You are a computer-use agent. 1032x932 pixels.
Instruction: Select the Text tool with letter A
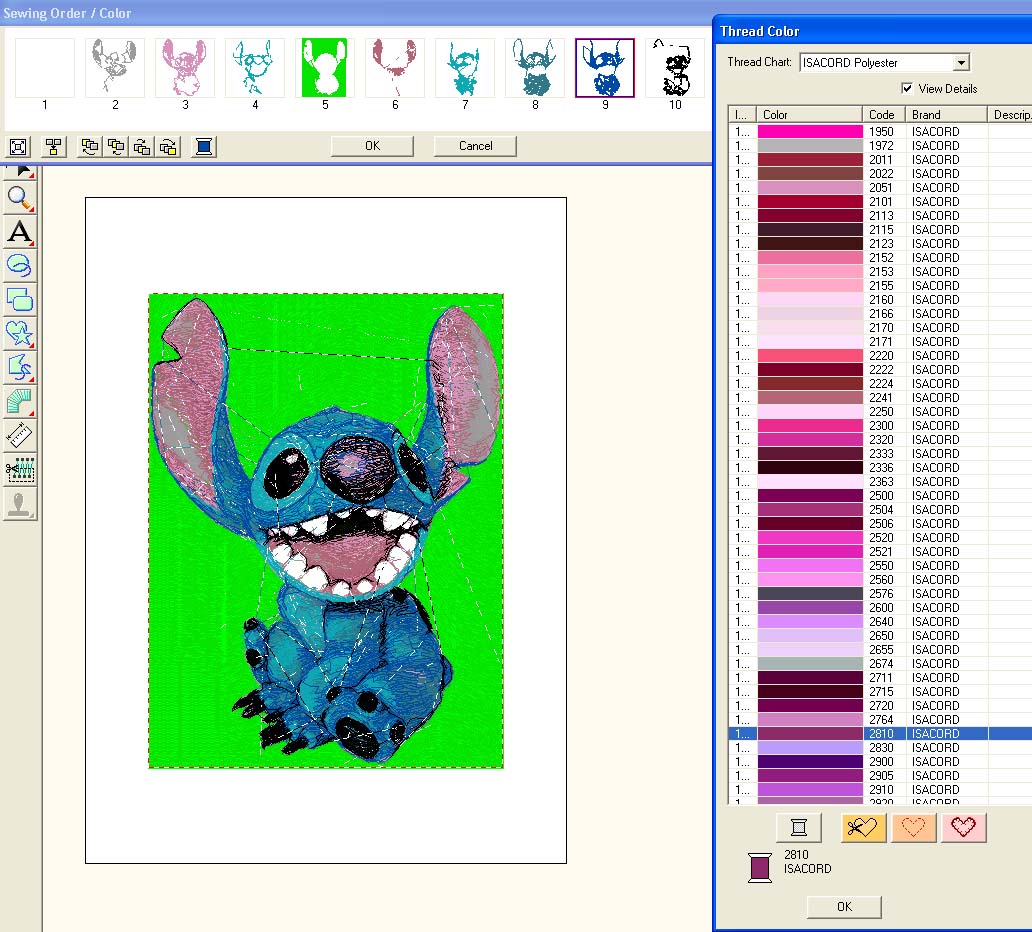(x=20, y=232)
